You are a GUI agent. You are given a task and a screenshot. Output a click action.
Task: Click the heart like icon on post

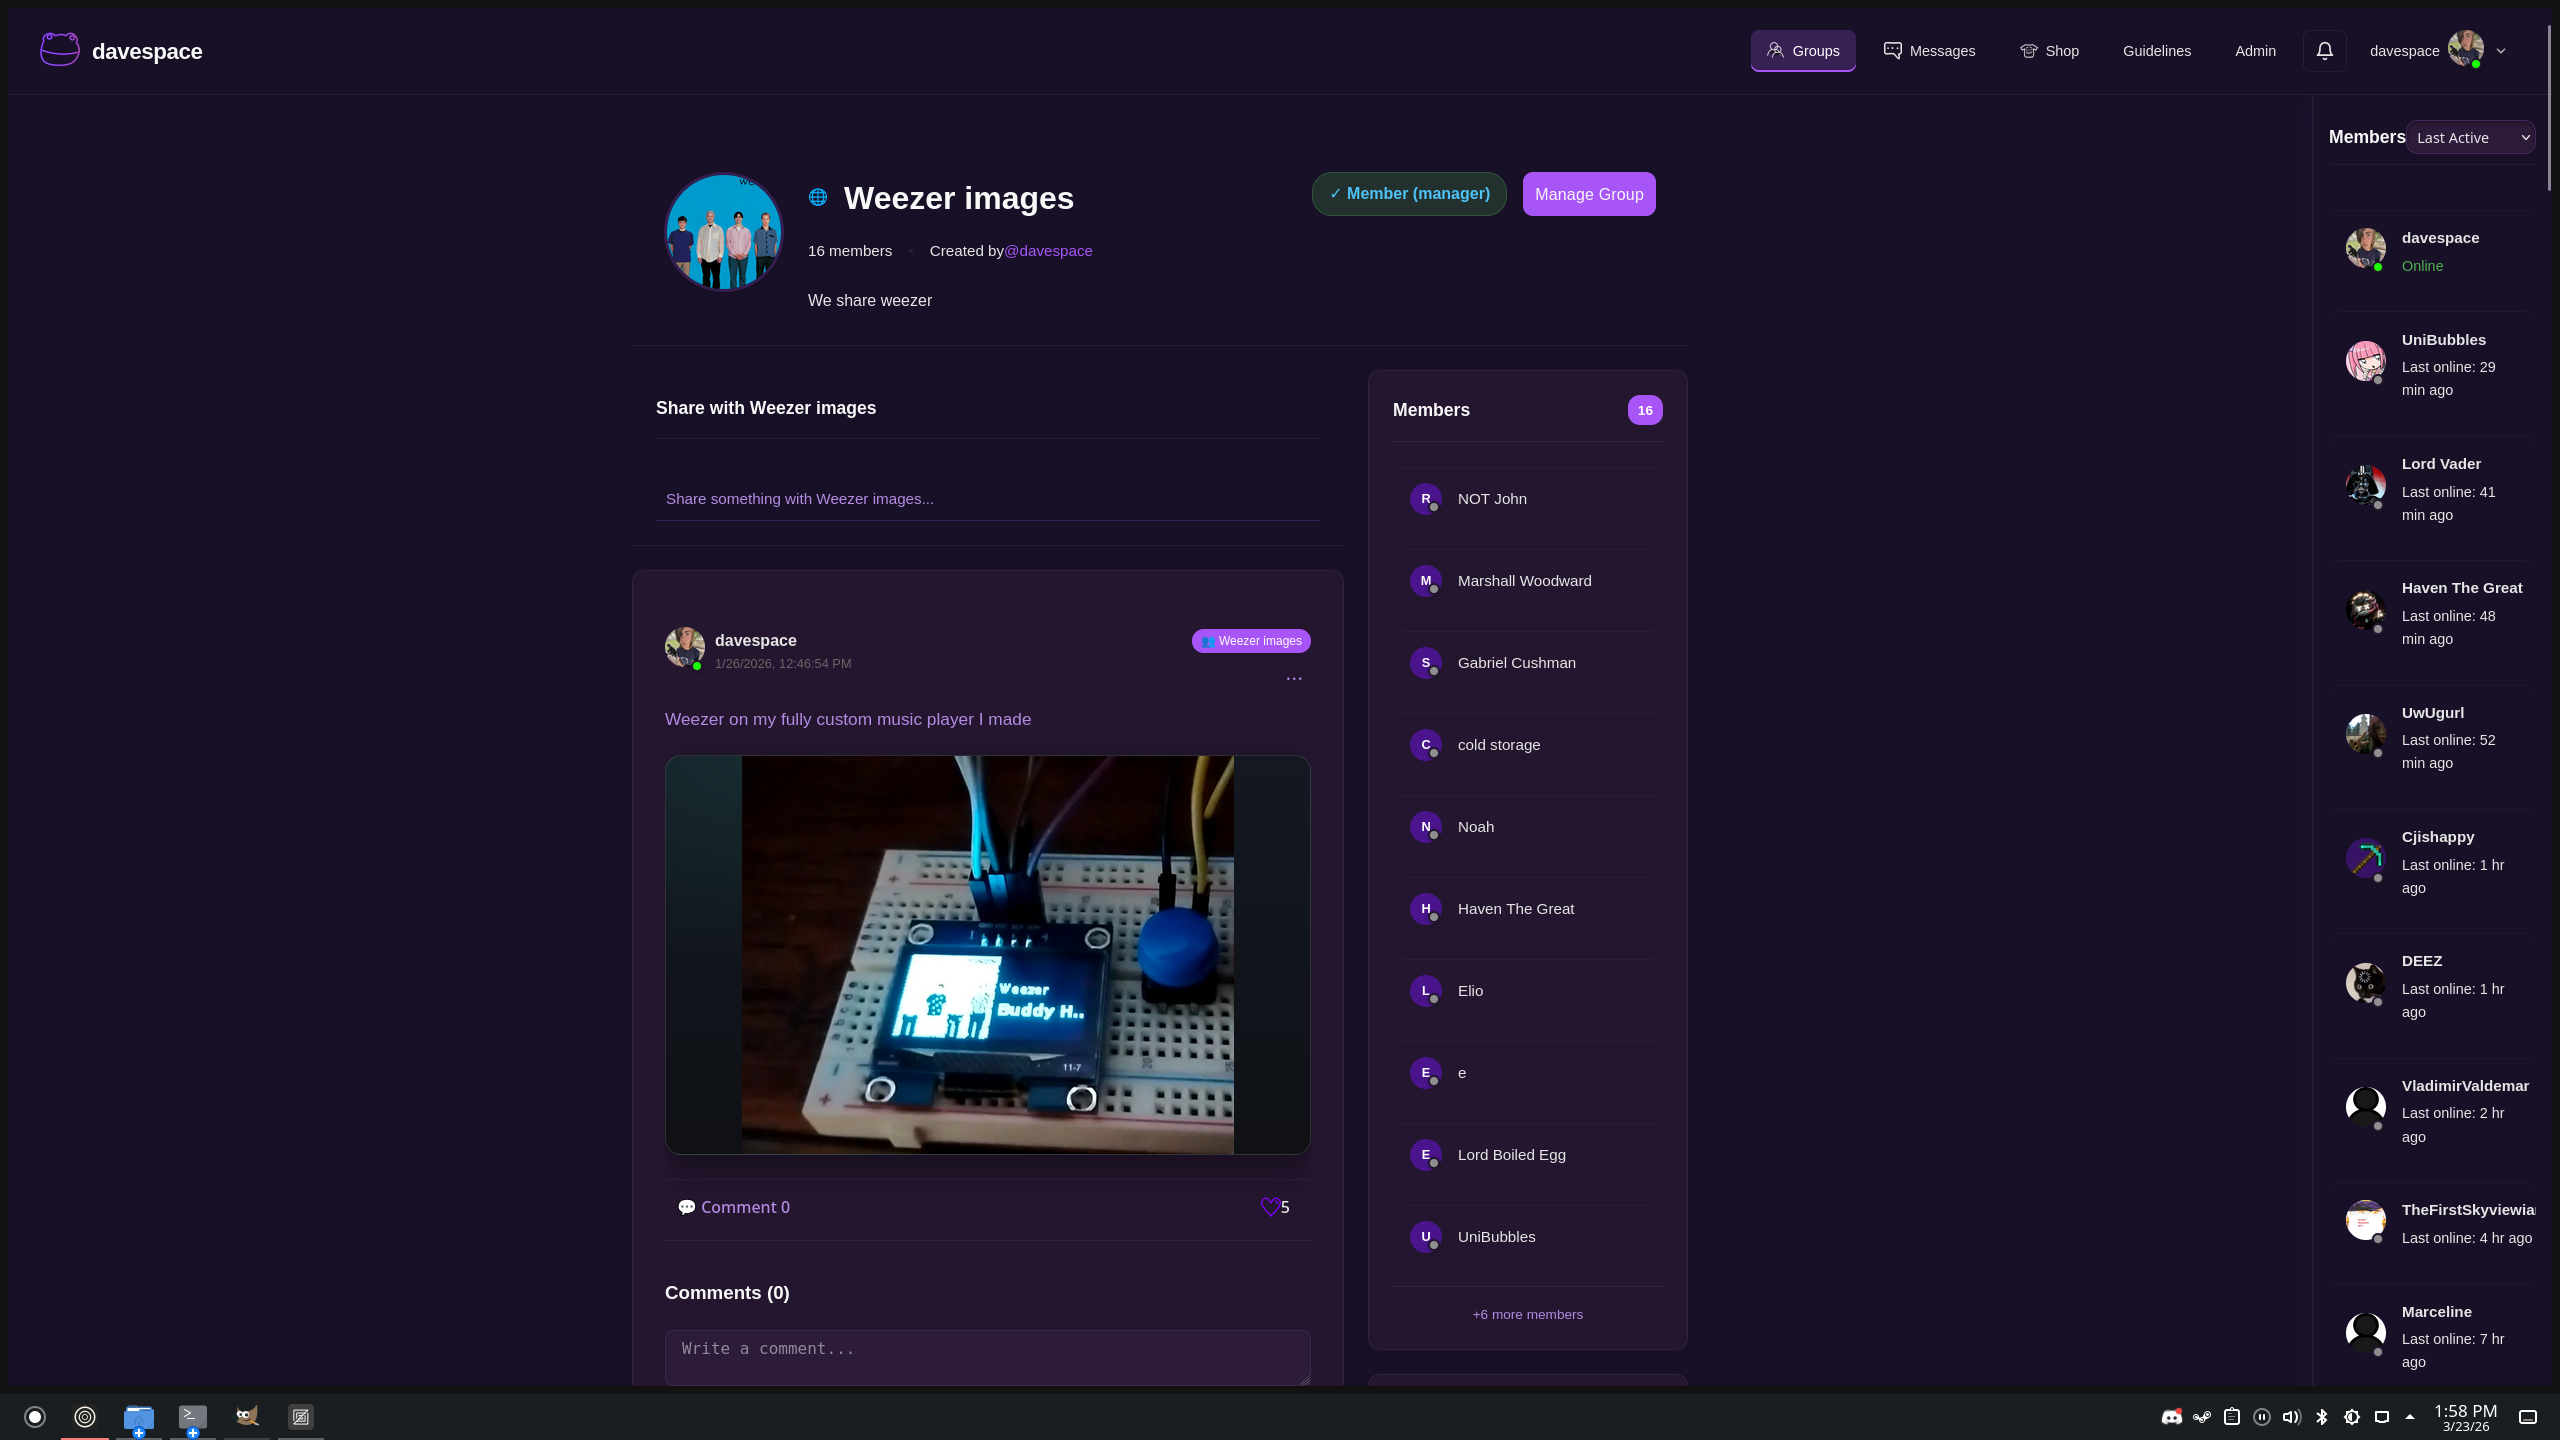point(1270,1207)
